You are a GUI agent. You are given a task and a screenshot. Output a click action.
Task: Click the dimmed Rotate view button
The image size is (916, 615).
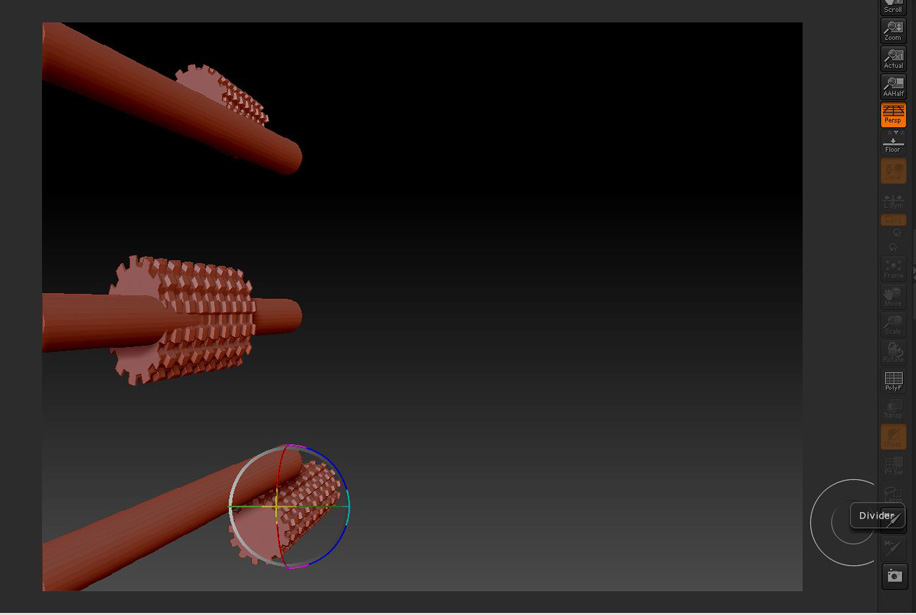[893, 352]
